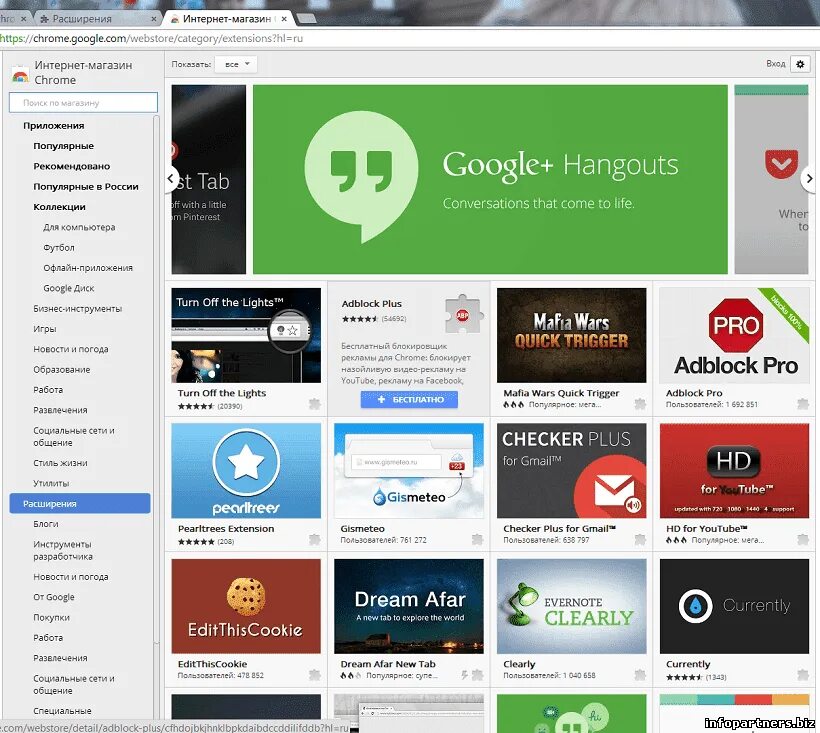Click puzzle icon on Currently card

[803, 675]
